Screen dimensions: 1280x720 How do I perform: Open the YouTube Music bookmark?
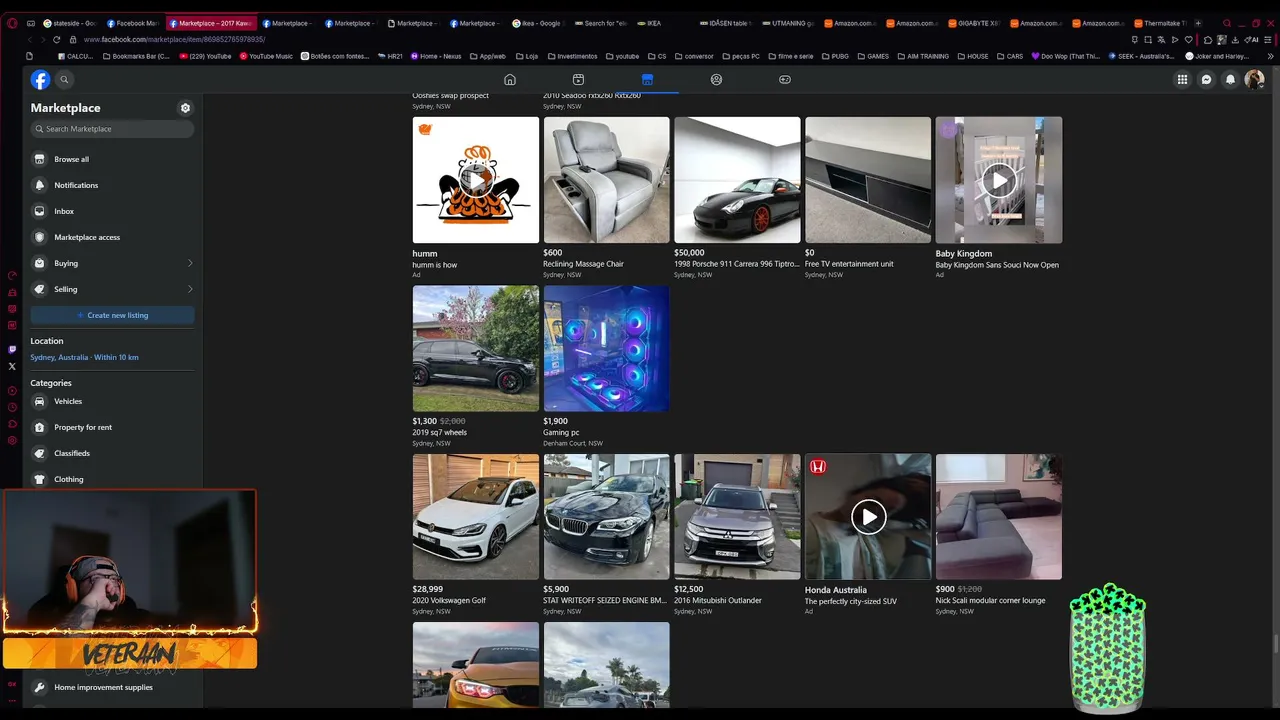coord(266,56)
